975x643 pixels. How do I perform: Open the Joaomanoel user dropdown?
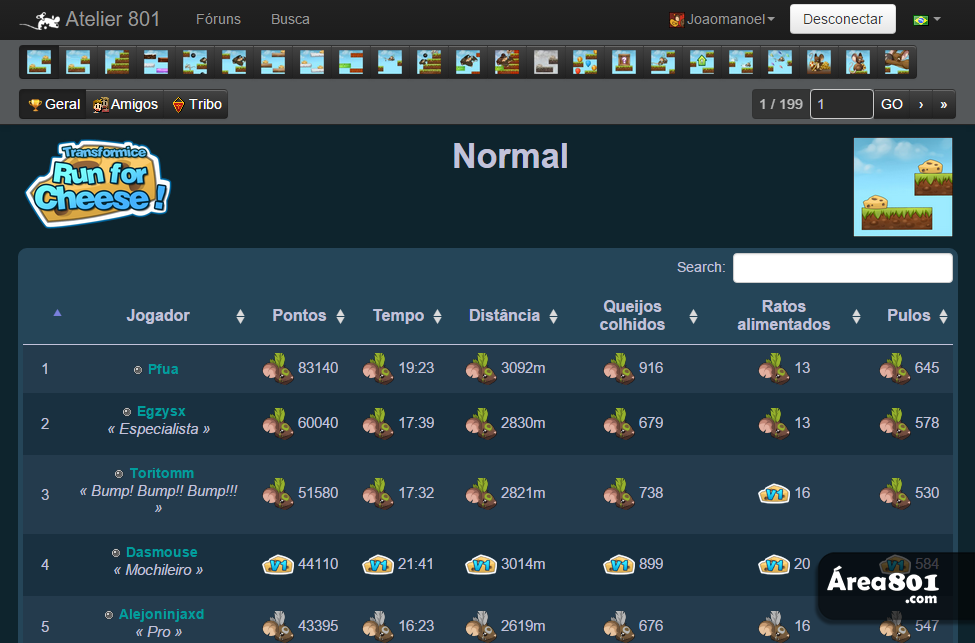[722, 19]
